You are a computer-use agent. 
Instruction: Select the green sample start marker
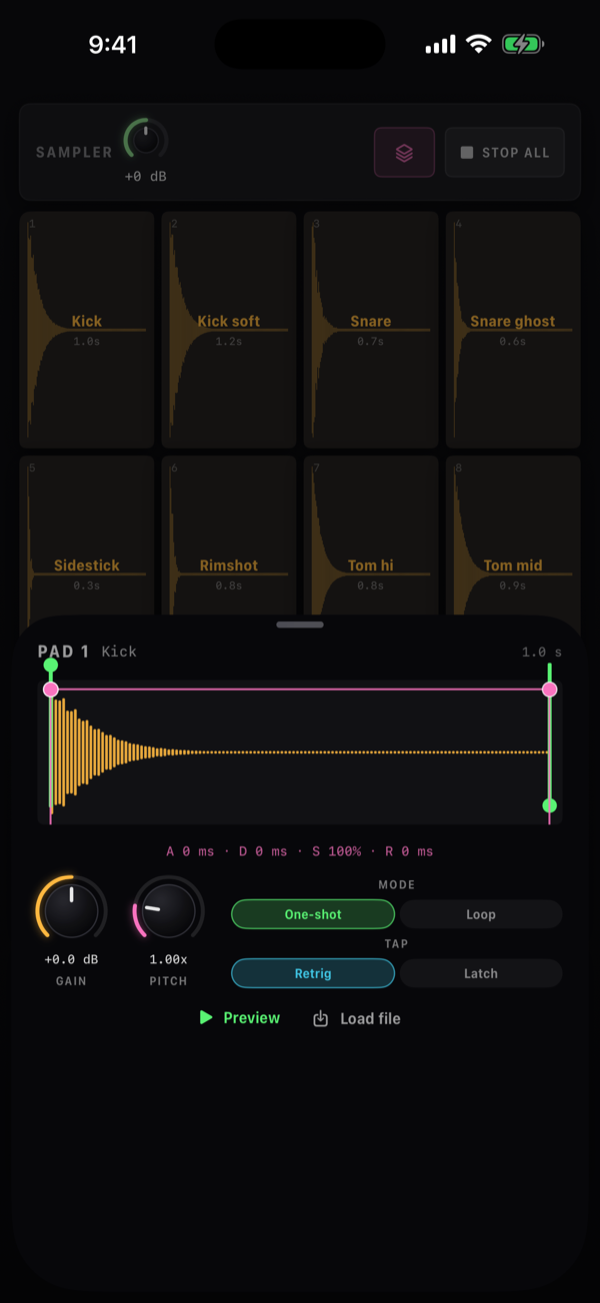[x=51, y=665]
